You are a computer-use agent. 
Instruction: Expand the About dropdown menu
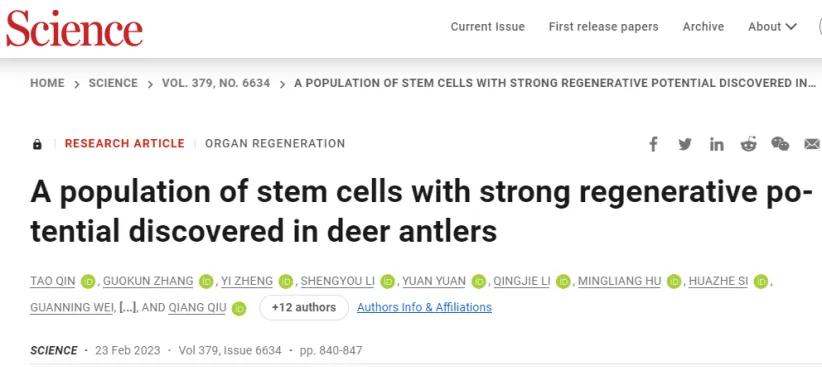tap(772, 27)
